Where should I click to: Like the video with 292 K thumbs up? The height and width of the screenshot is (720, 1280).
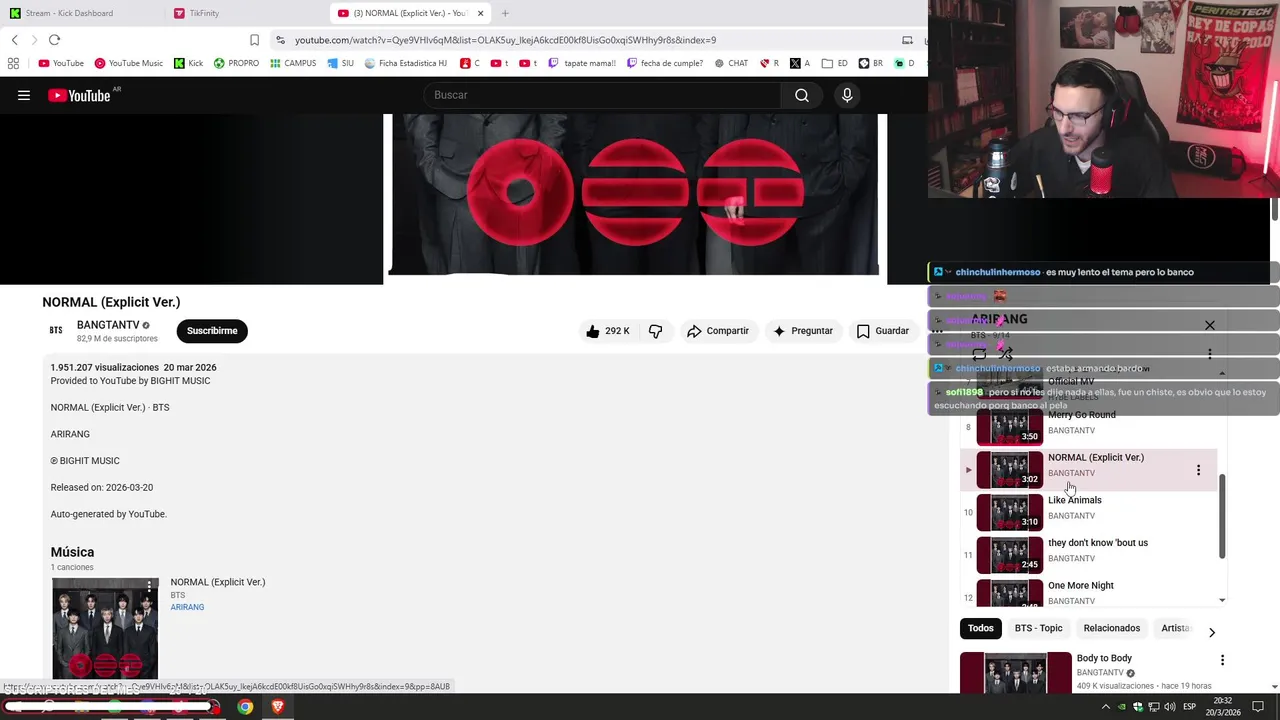coord(608,331)
